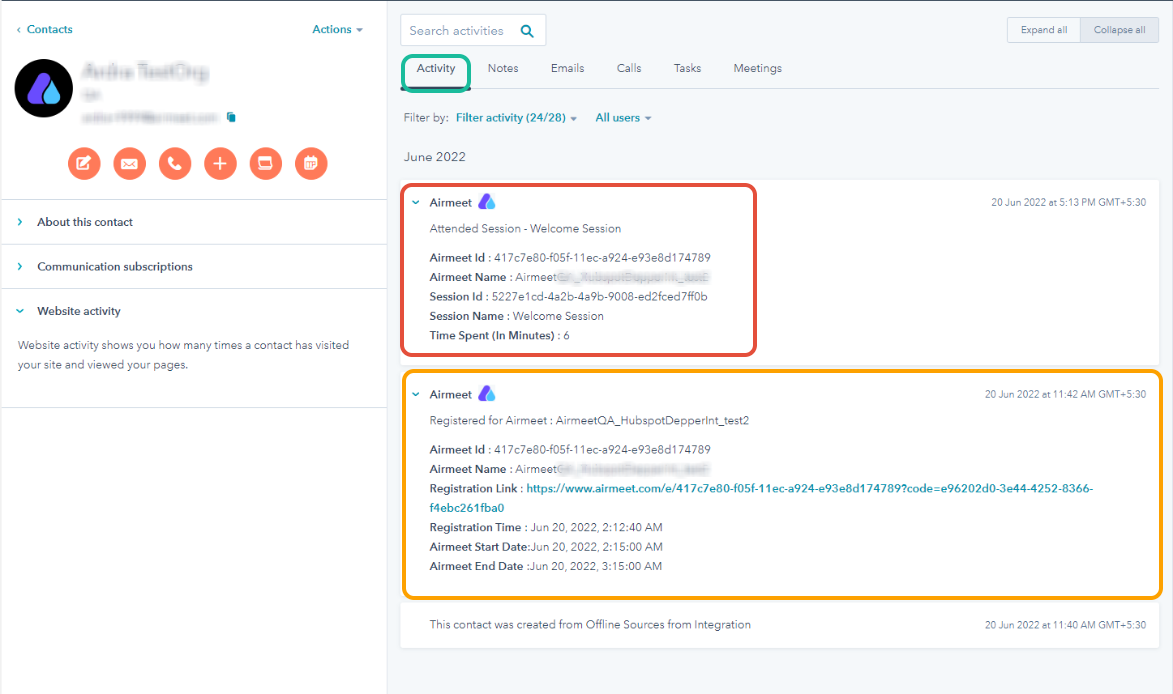This screenshot has height=694, width=1173.
Task: Click timestamp 20 Jun 2022 at 5:13 PM
Action: (x=1068, y=203)
